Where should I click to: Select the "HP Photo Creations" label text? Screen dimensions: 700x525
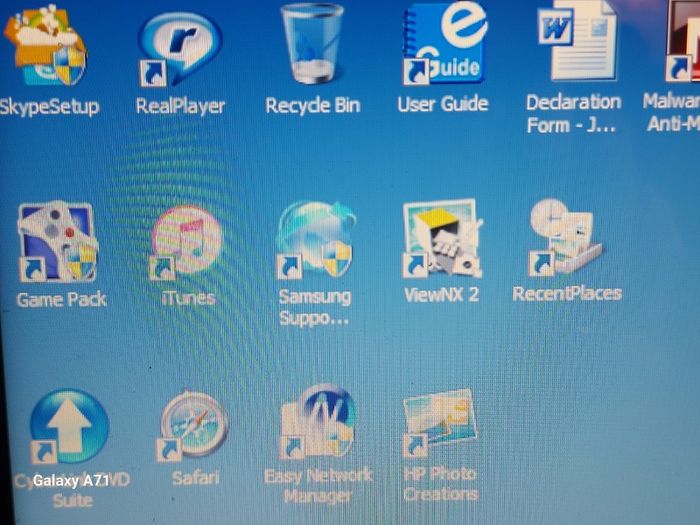(440, 483)
